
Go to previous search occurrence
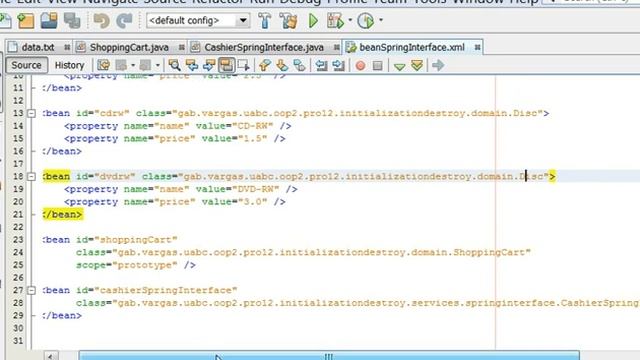[x=191, y=65]
